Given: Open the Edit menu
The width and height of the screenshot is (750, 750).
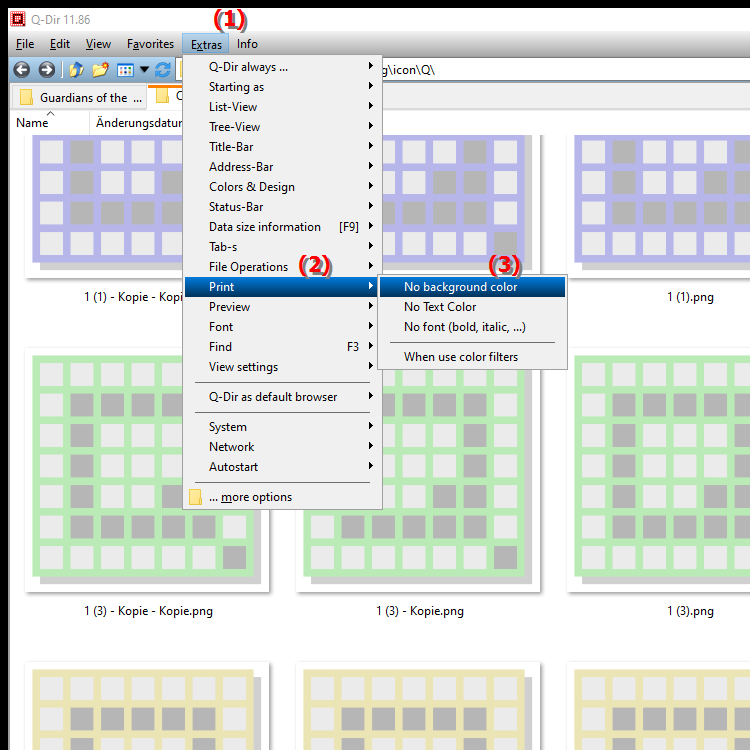Looking at the screenshot, I should 60,44.
